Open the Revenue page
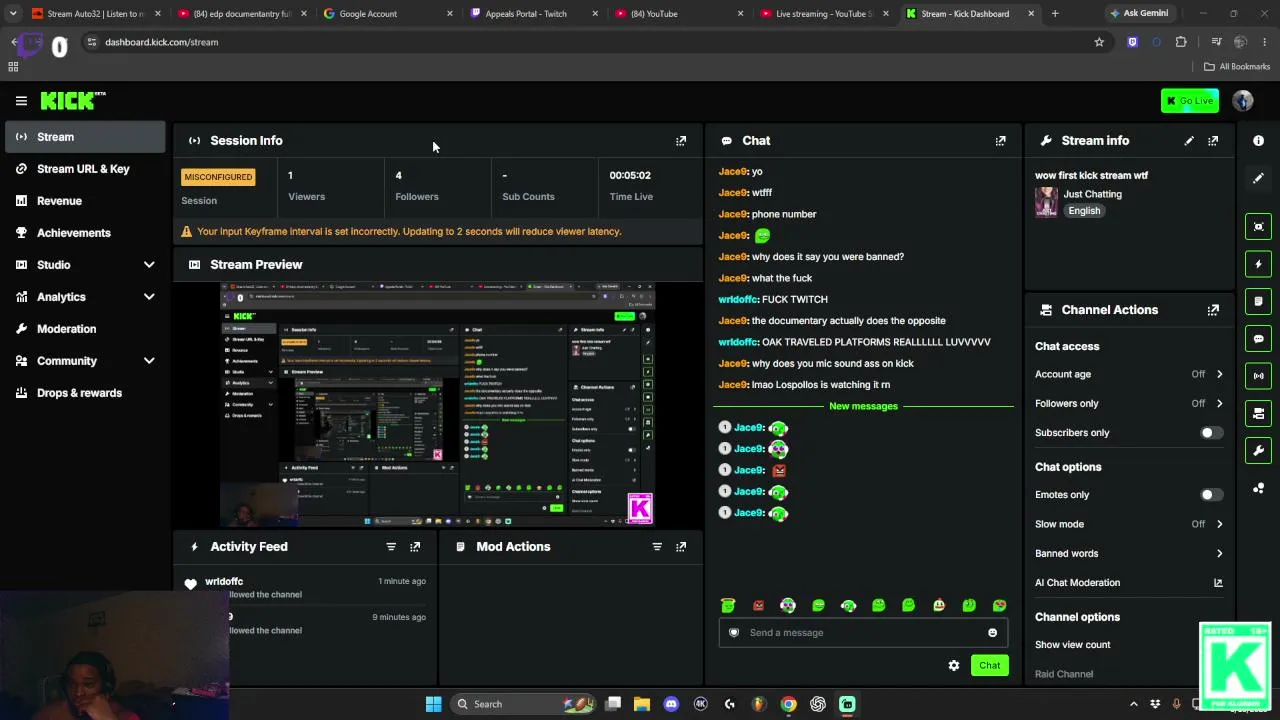This screenshot has height=720, width=1280. click(x=84, y=201)
